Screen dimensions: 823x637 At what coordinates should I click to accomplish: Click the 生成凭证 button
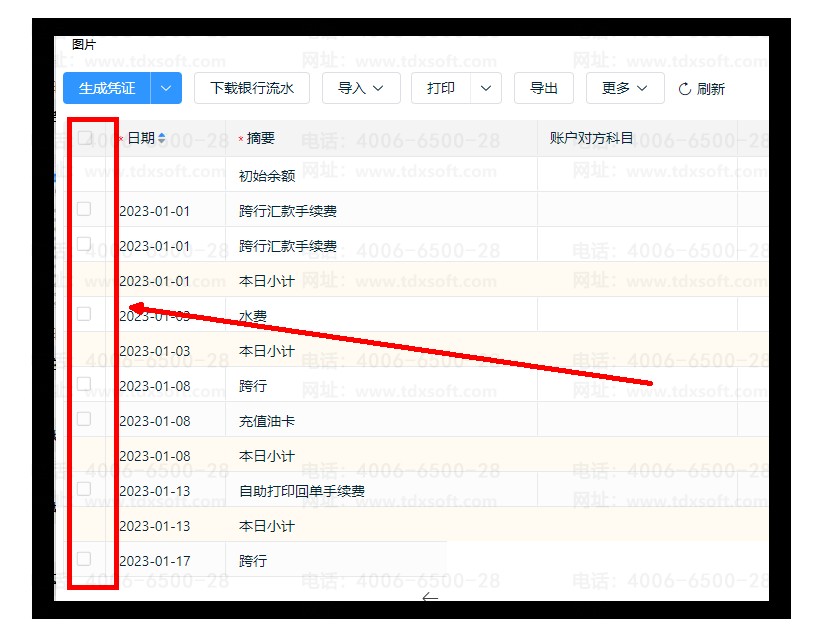107,88
